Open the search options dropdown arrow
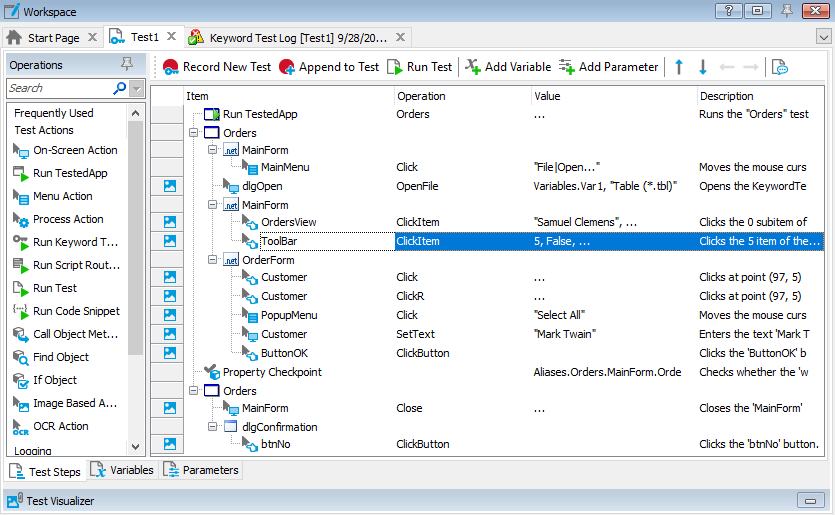 pyautogui.click(x=137, y=89)
